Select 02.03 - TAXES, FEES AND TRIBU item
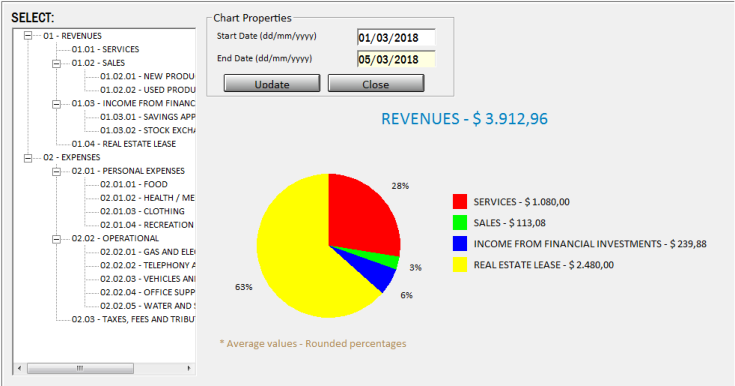 point(133,319)
